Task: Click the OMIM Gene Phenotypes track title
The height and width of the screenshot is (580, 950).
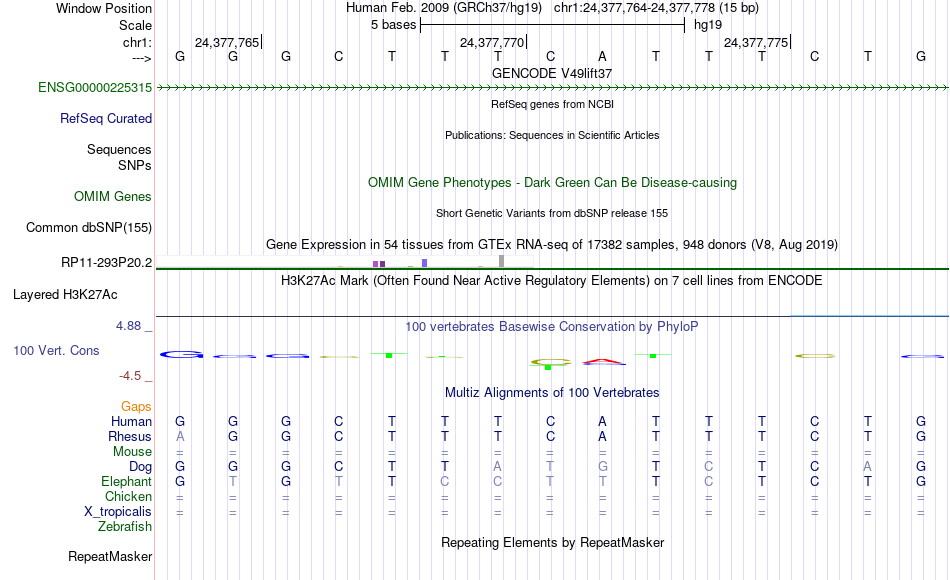Action: click(x=552, y=182)
